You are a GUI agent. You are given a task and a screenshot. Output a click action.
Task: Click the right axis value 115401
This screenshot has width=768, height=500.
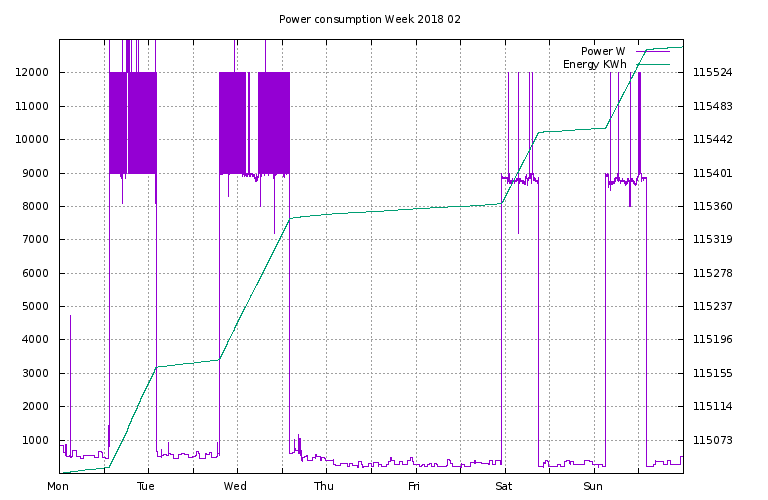[x=713, y=173]
